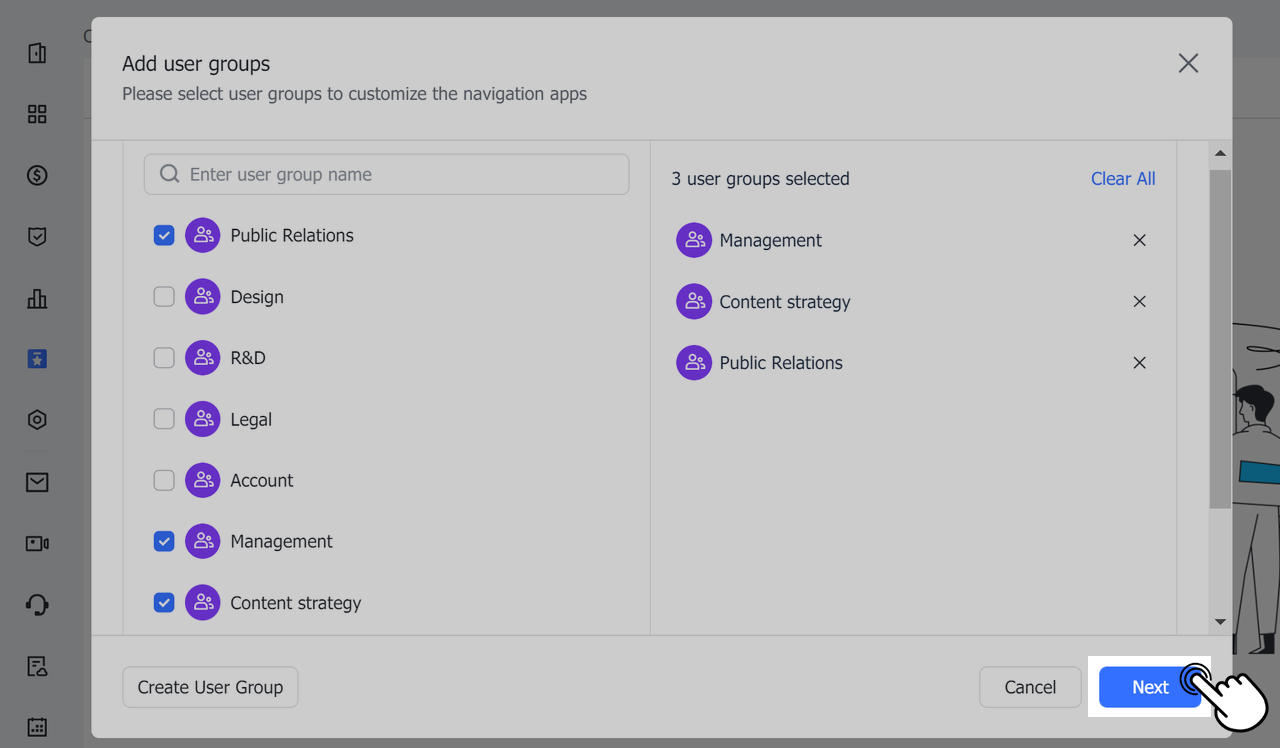Open the billing dollar icon in sidebar

click(37, 175)
